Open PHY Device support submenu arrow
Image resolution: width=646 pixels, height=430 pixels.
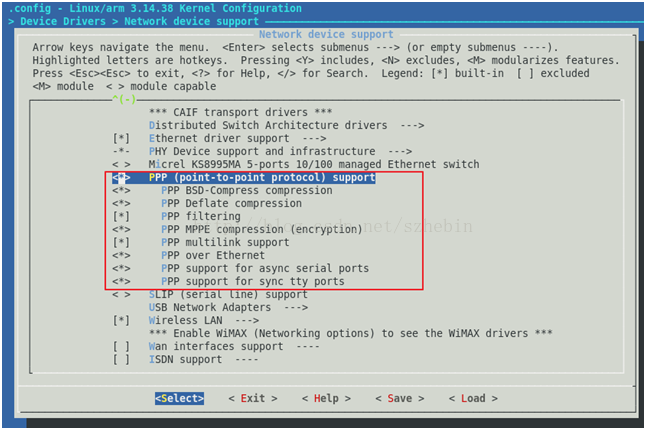400,151
